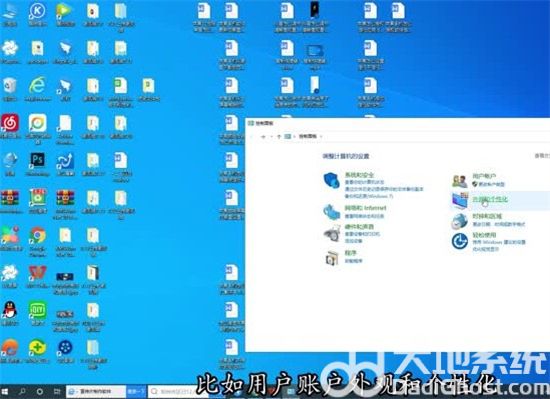Click the up-arrow in Control Panel navigation
Viewport: 550px width, 399px height.
(x=279, y=136)
